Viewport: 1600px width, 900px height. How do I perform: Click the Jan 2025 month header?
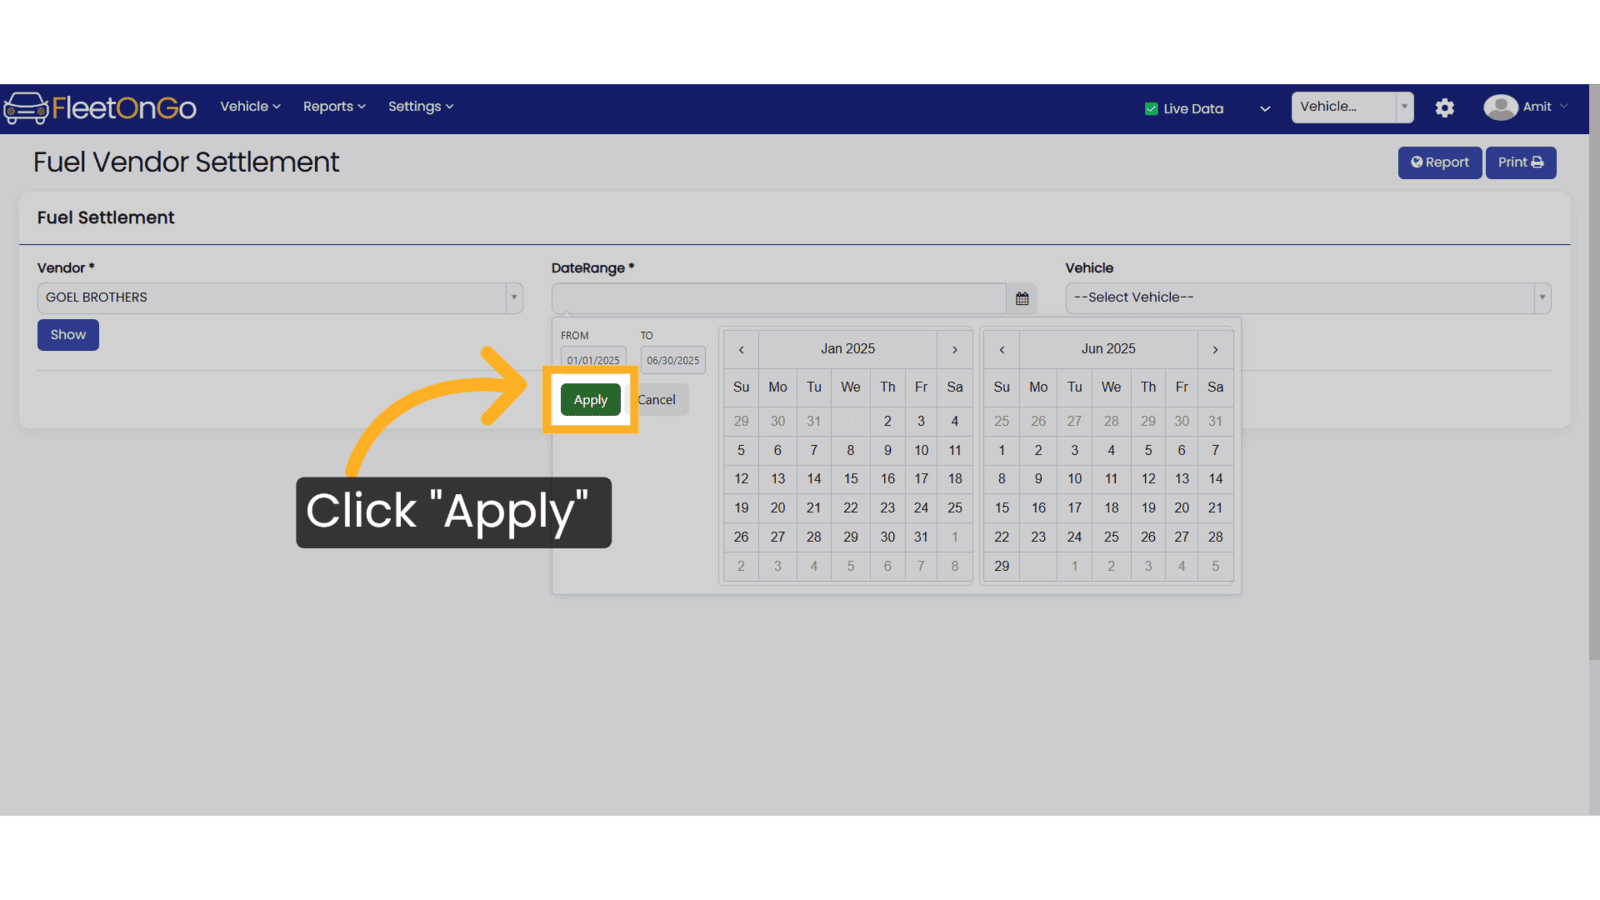[x=848, y=349]
